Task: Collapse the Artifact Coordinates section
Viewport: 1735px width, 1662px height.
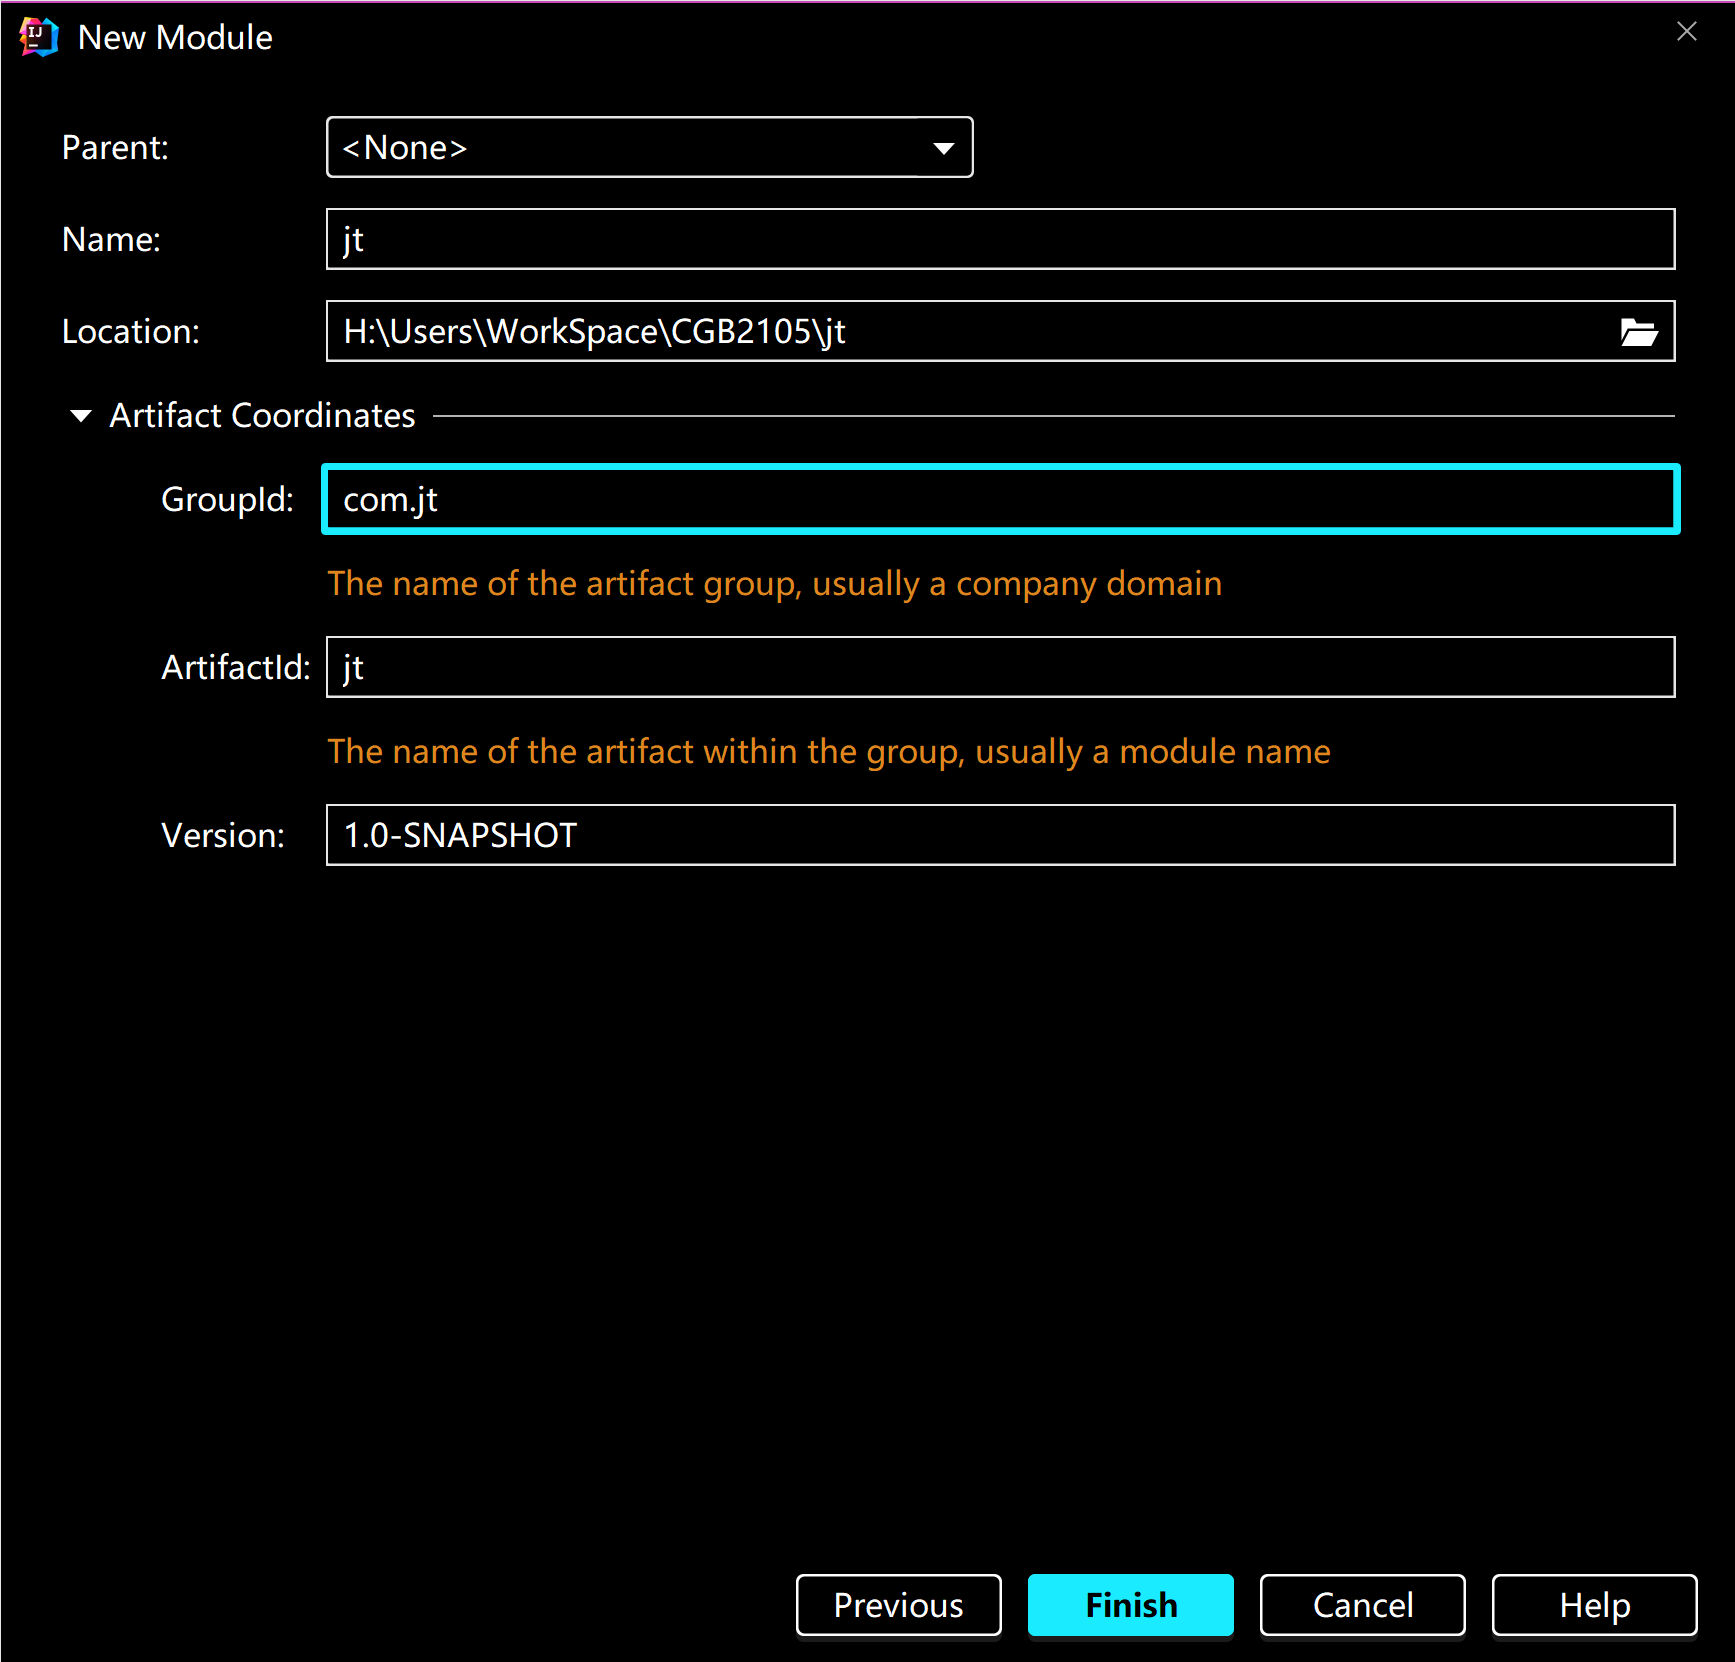Action: pyautogui.click(x=81, y=415)
